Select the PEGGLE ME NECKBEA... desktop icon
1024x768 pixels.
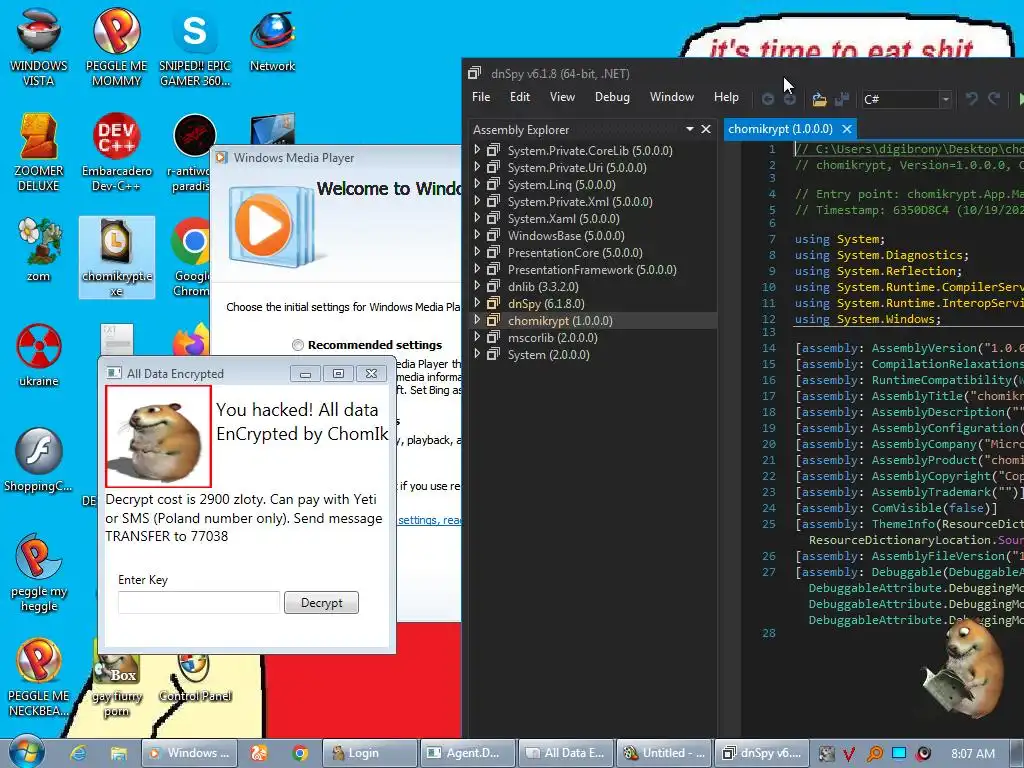click(x=39, y=677)
